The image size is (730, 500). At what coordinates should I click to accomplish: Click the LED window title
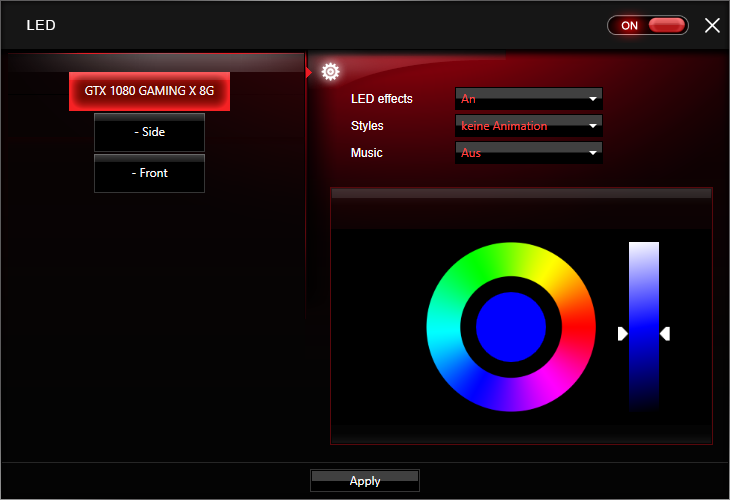point(41,25)
